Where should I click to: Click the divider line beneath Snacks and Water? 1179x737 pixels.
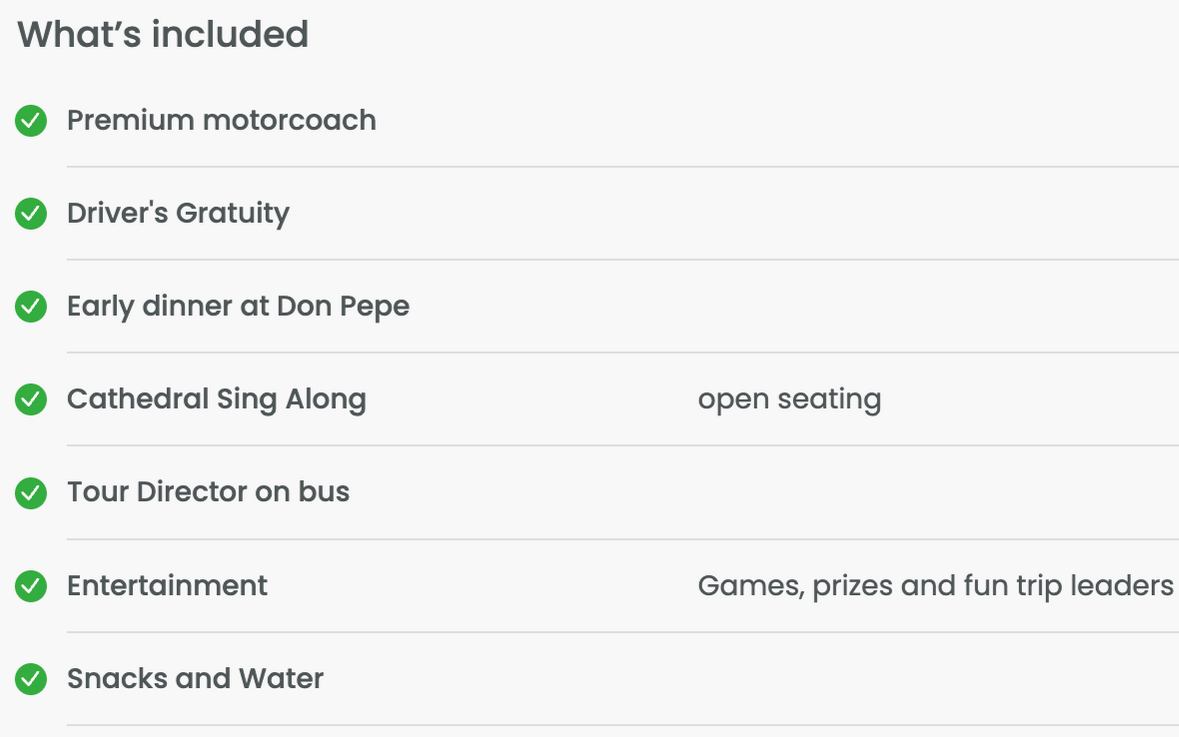tap(622, 725)
